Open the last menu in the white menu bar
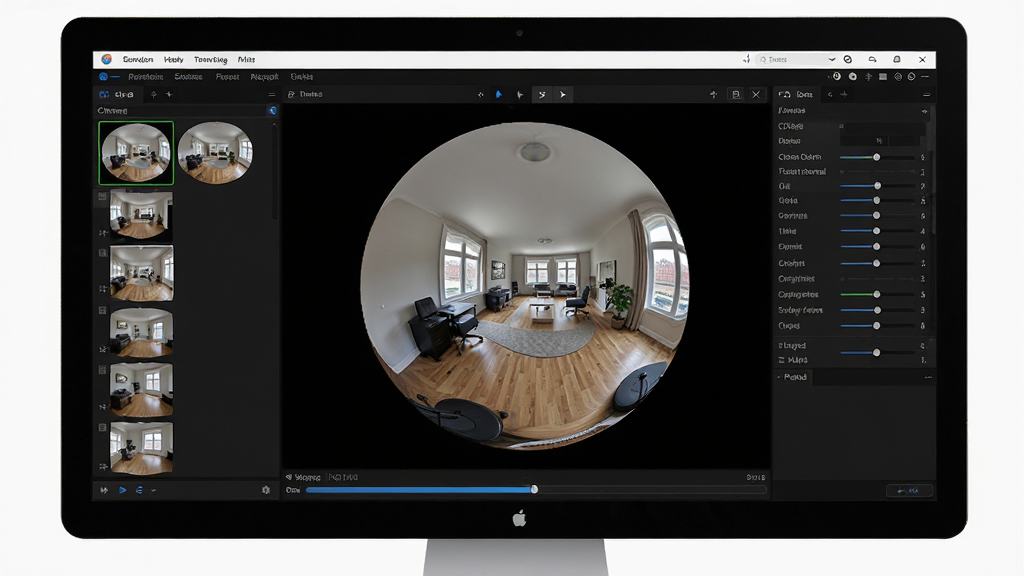 [x=246, y=59]
